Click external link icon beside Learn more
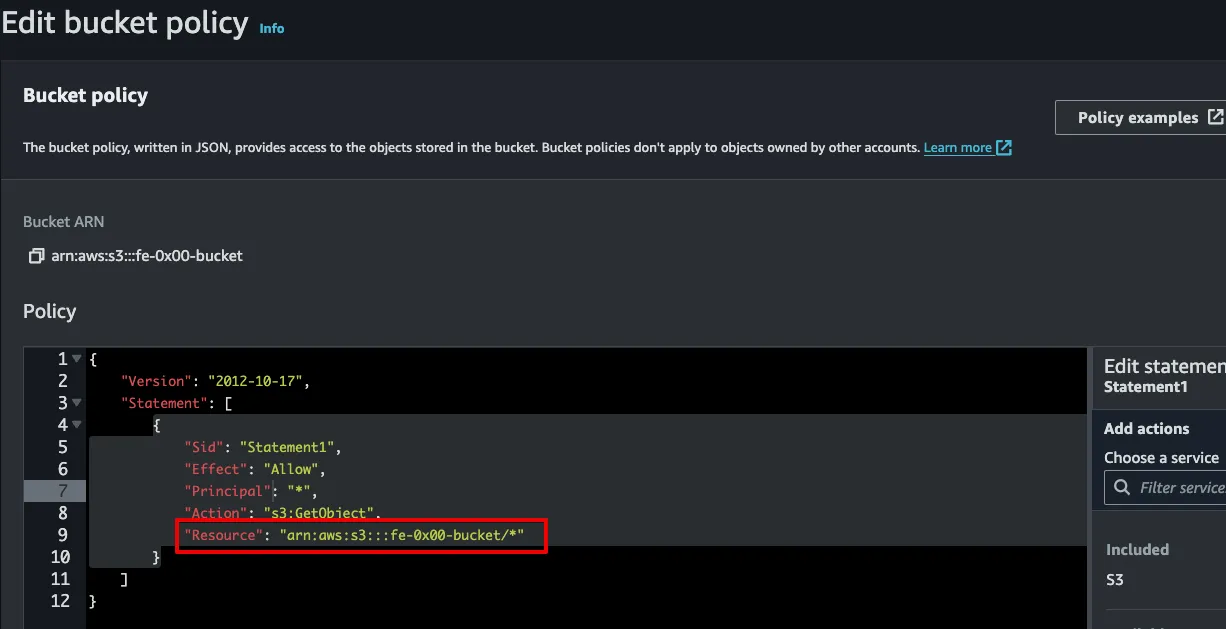Viewport: 1226px width, 629px height. pos(1004,148)
